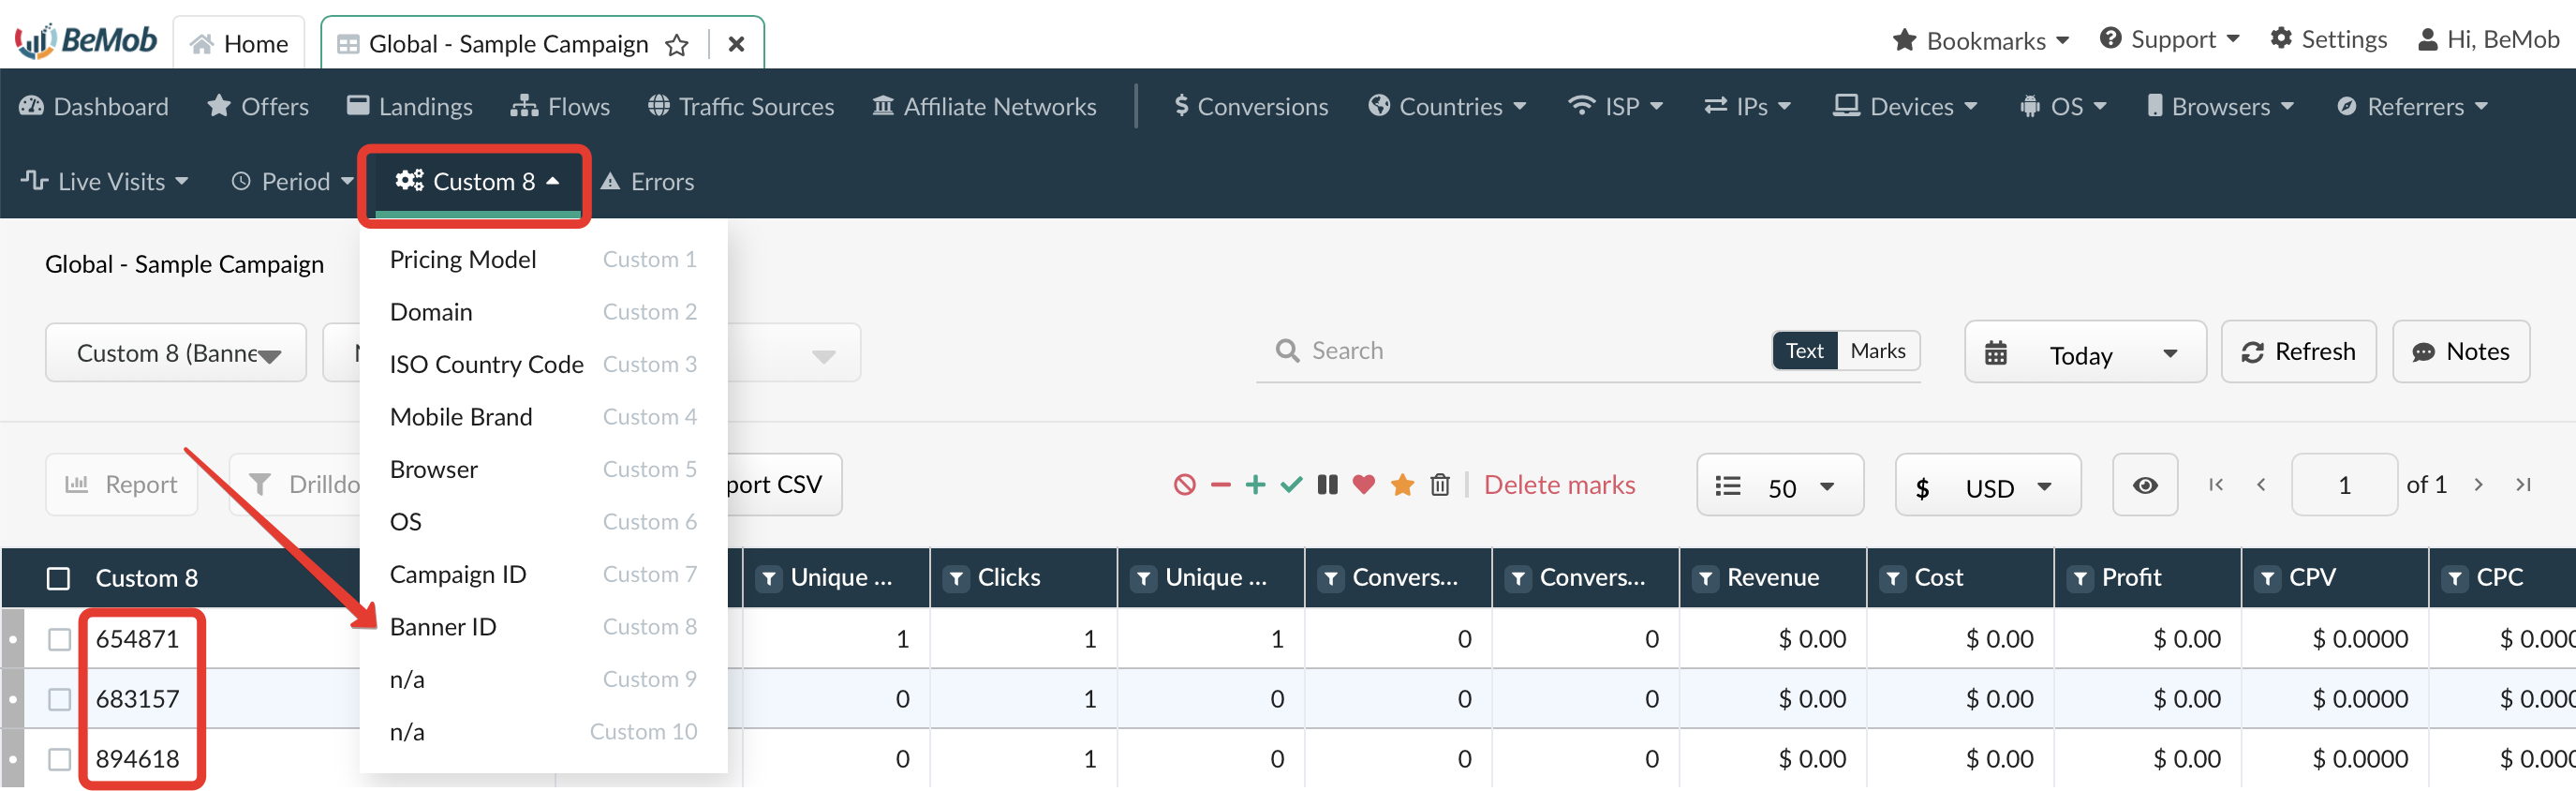Expand the Devices dropdown
2576x791 pixels.
click(1904, 107)
